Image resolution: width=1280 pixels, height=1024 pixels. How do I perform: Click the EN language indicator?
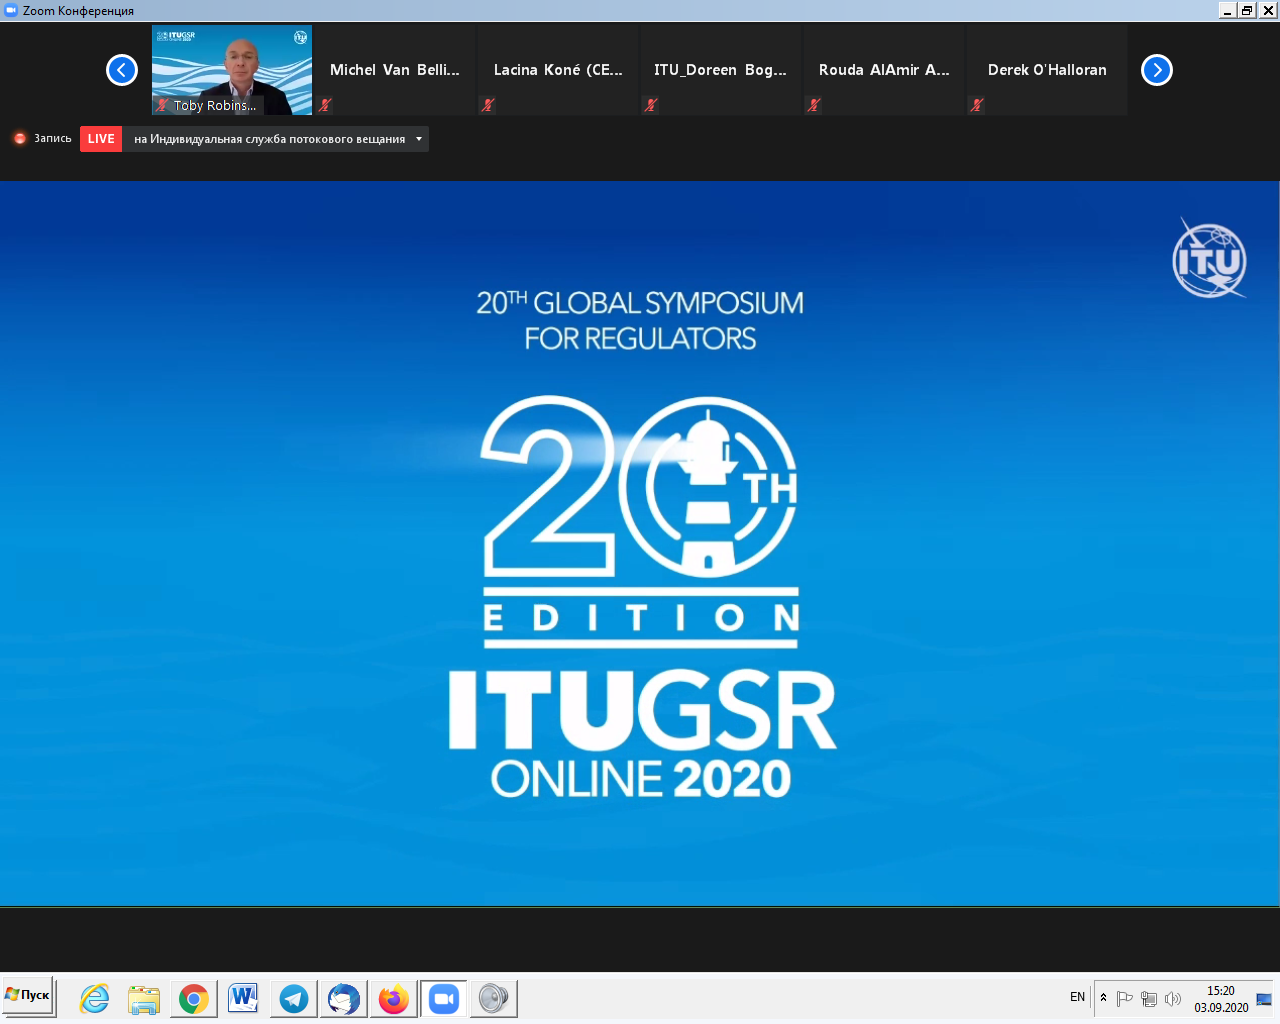[x=1077, y=997]
